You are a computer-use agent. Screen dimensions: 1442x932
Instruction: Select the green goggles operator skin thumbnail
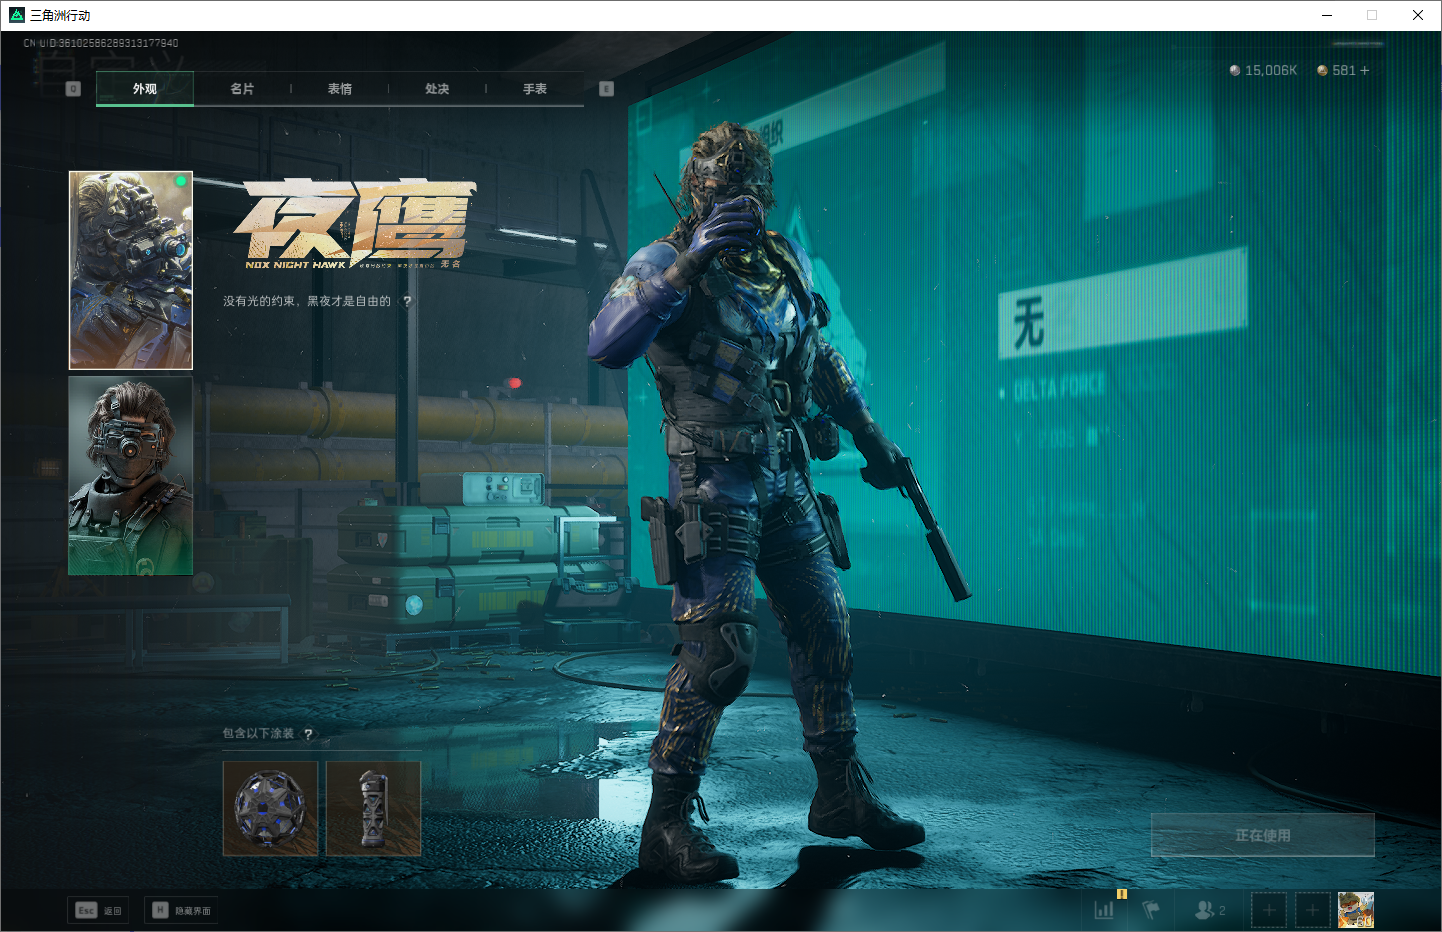point(131,475)
